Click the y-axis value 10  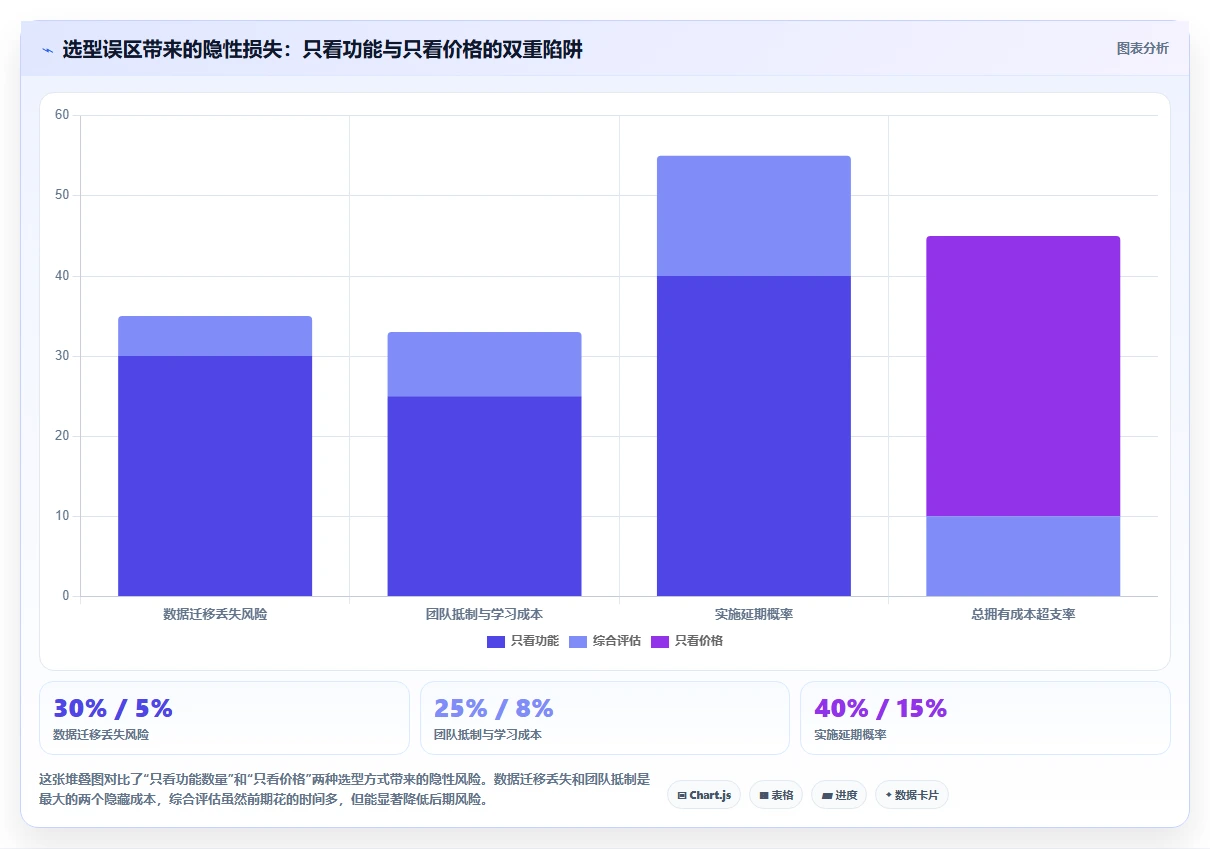point(62,516)
